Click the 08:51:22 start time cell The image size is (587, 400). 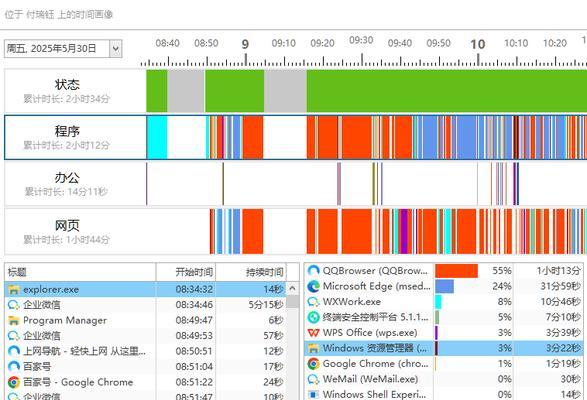(194, 382)
